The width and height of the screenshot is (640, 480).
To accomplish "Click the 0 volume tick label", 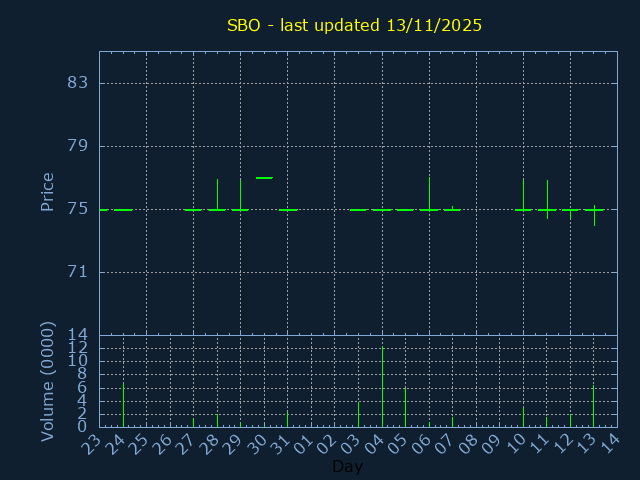I will 83,427.
